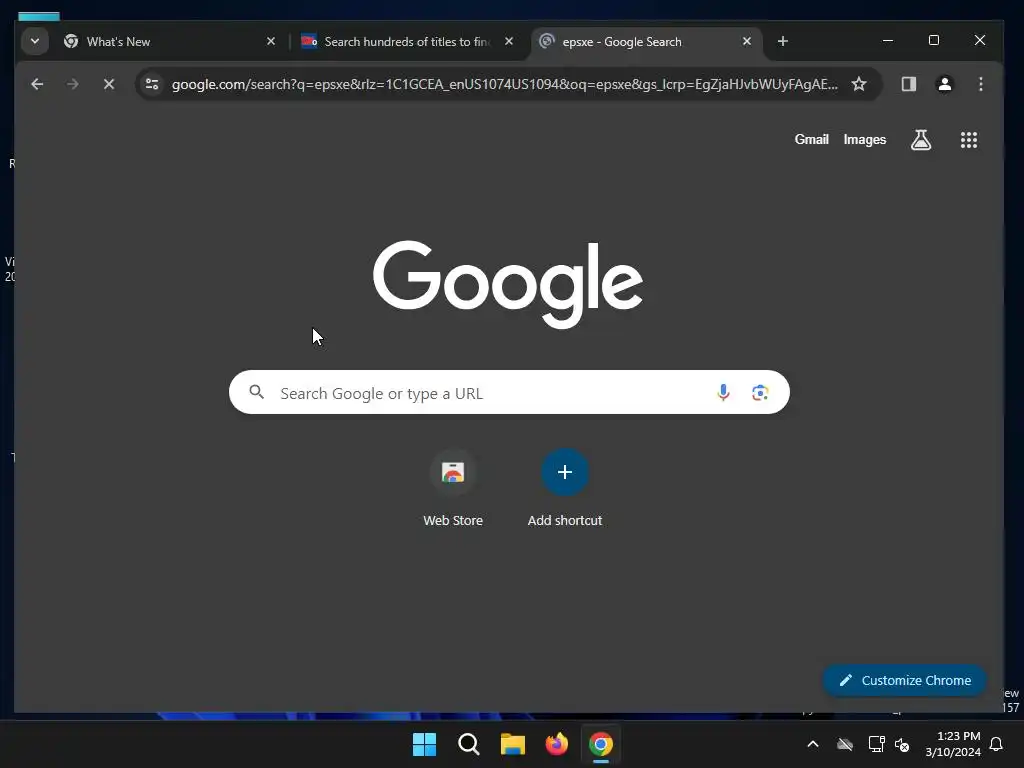Open the Chrome three-dot menu

pos(980,84)
